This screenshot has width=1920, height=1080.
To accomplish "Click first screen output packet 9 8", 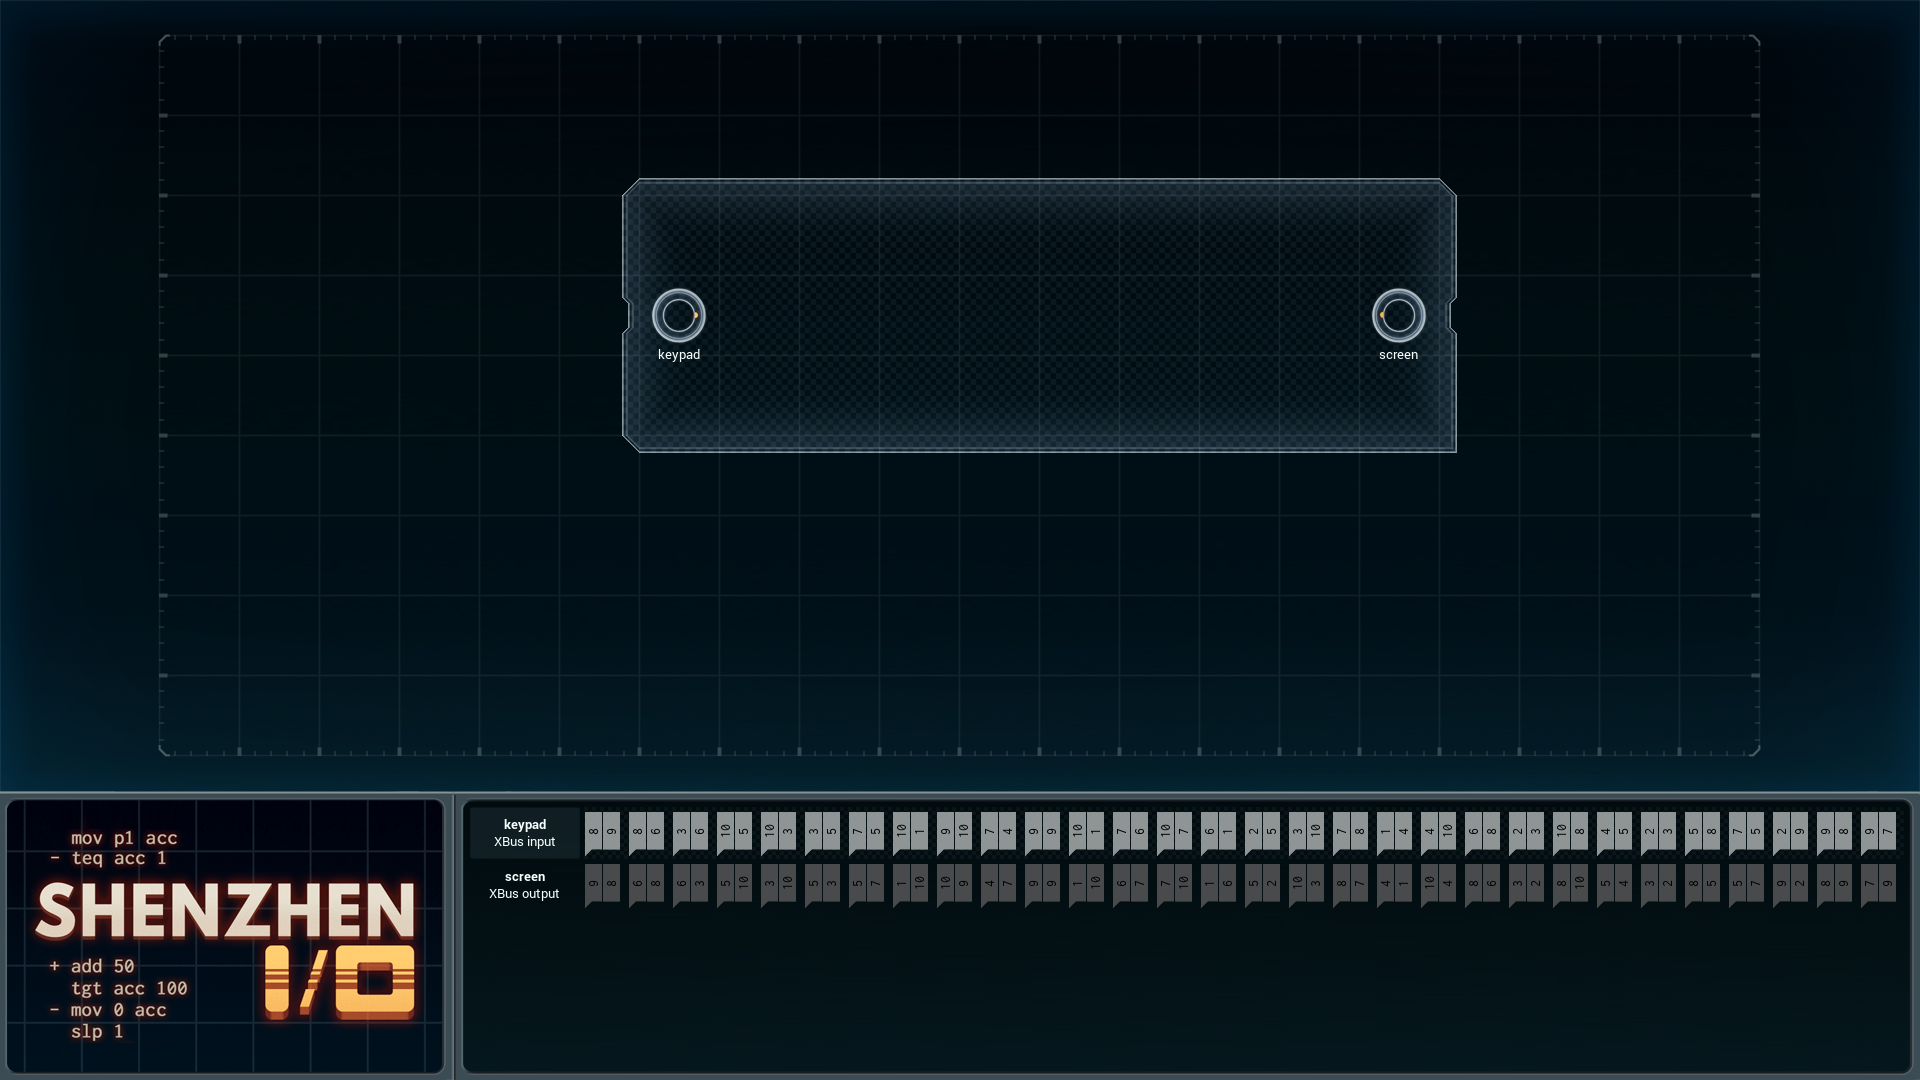I will click(x=602, y=885).
